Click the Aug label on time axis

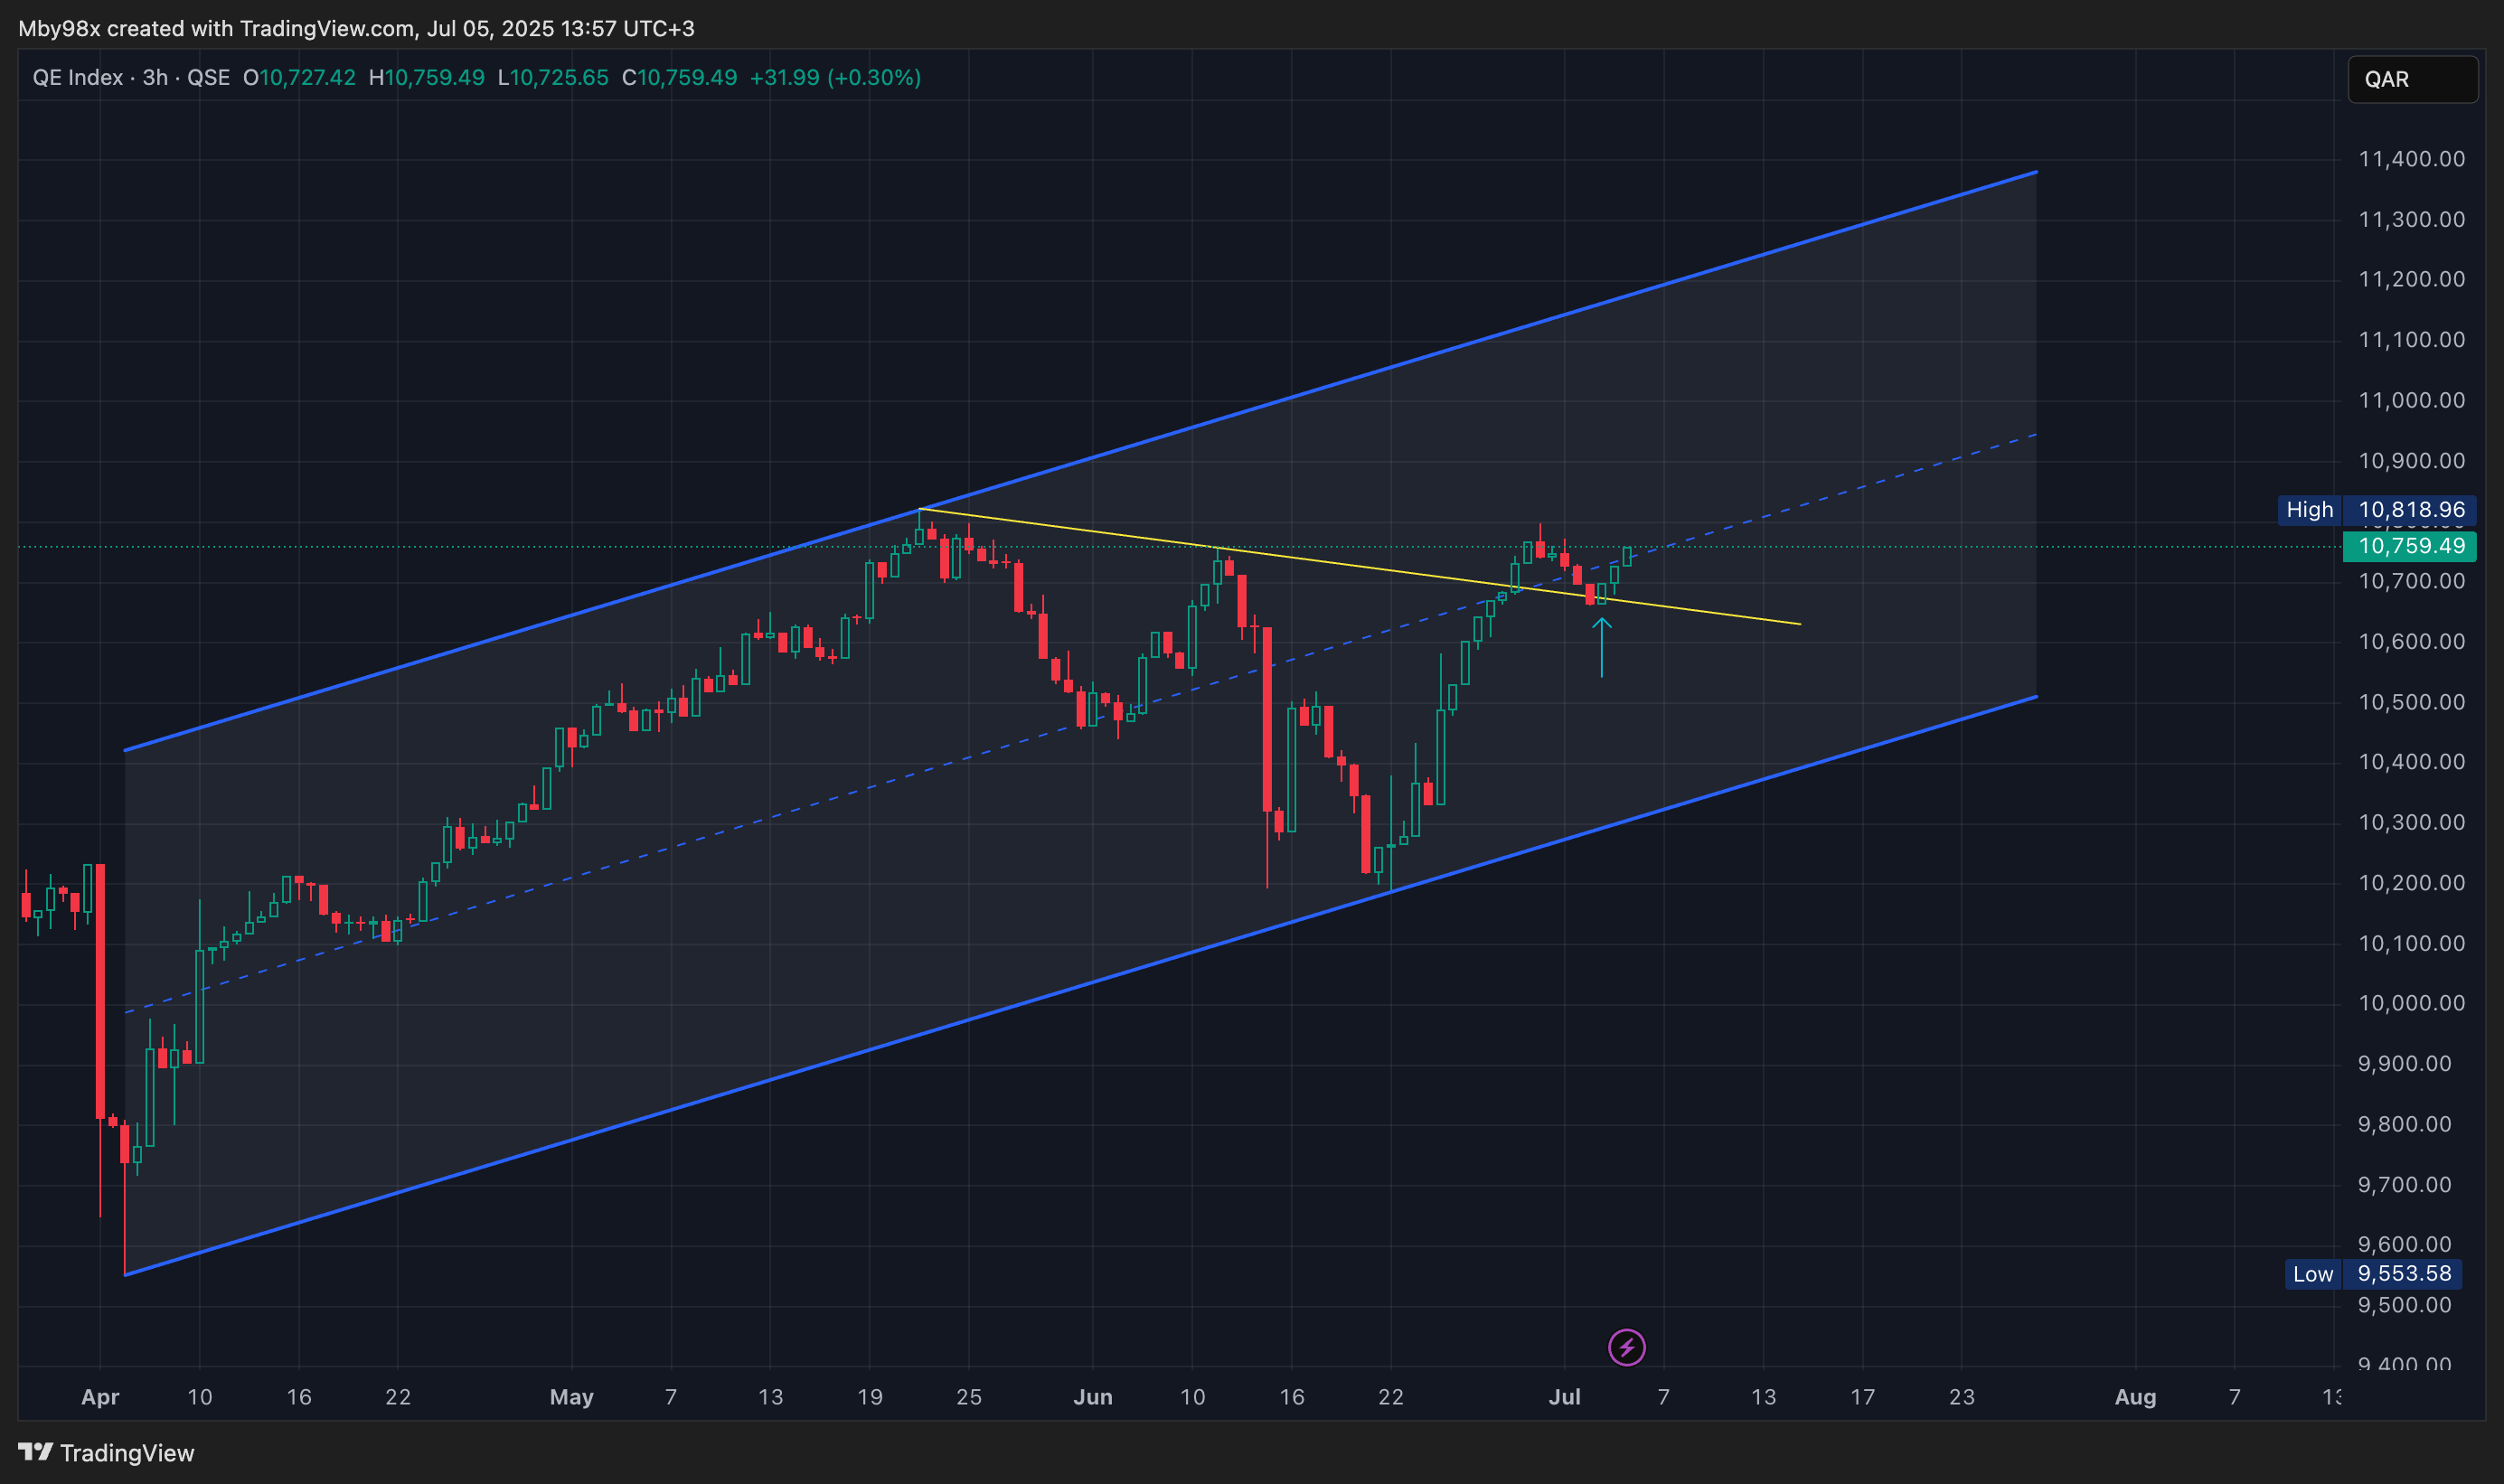pos(2135,1397)
